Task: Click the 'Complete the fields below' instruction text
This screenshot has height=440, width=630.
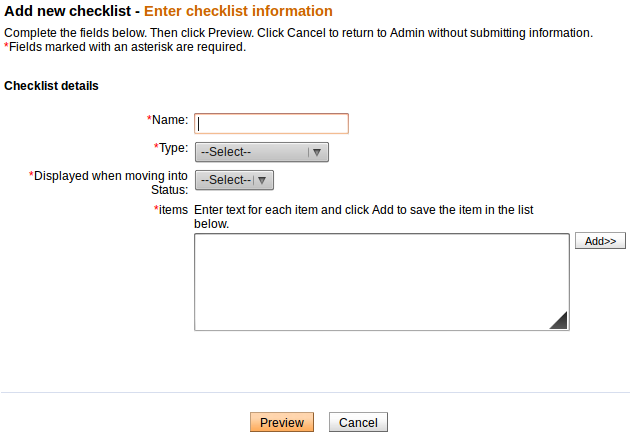Action: 298,33
